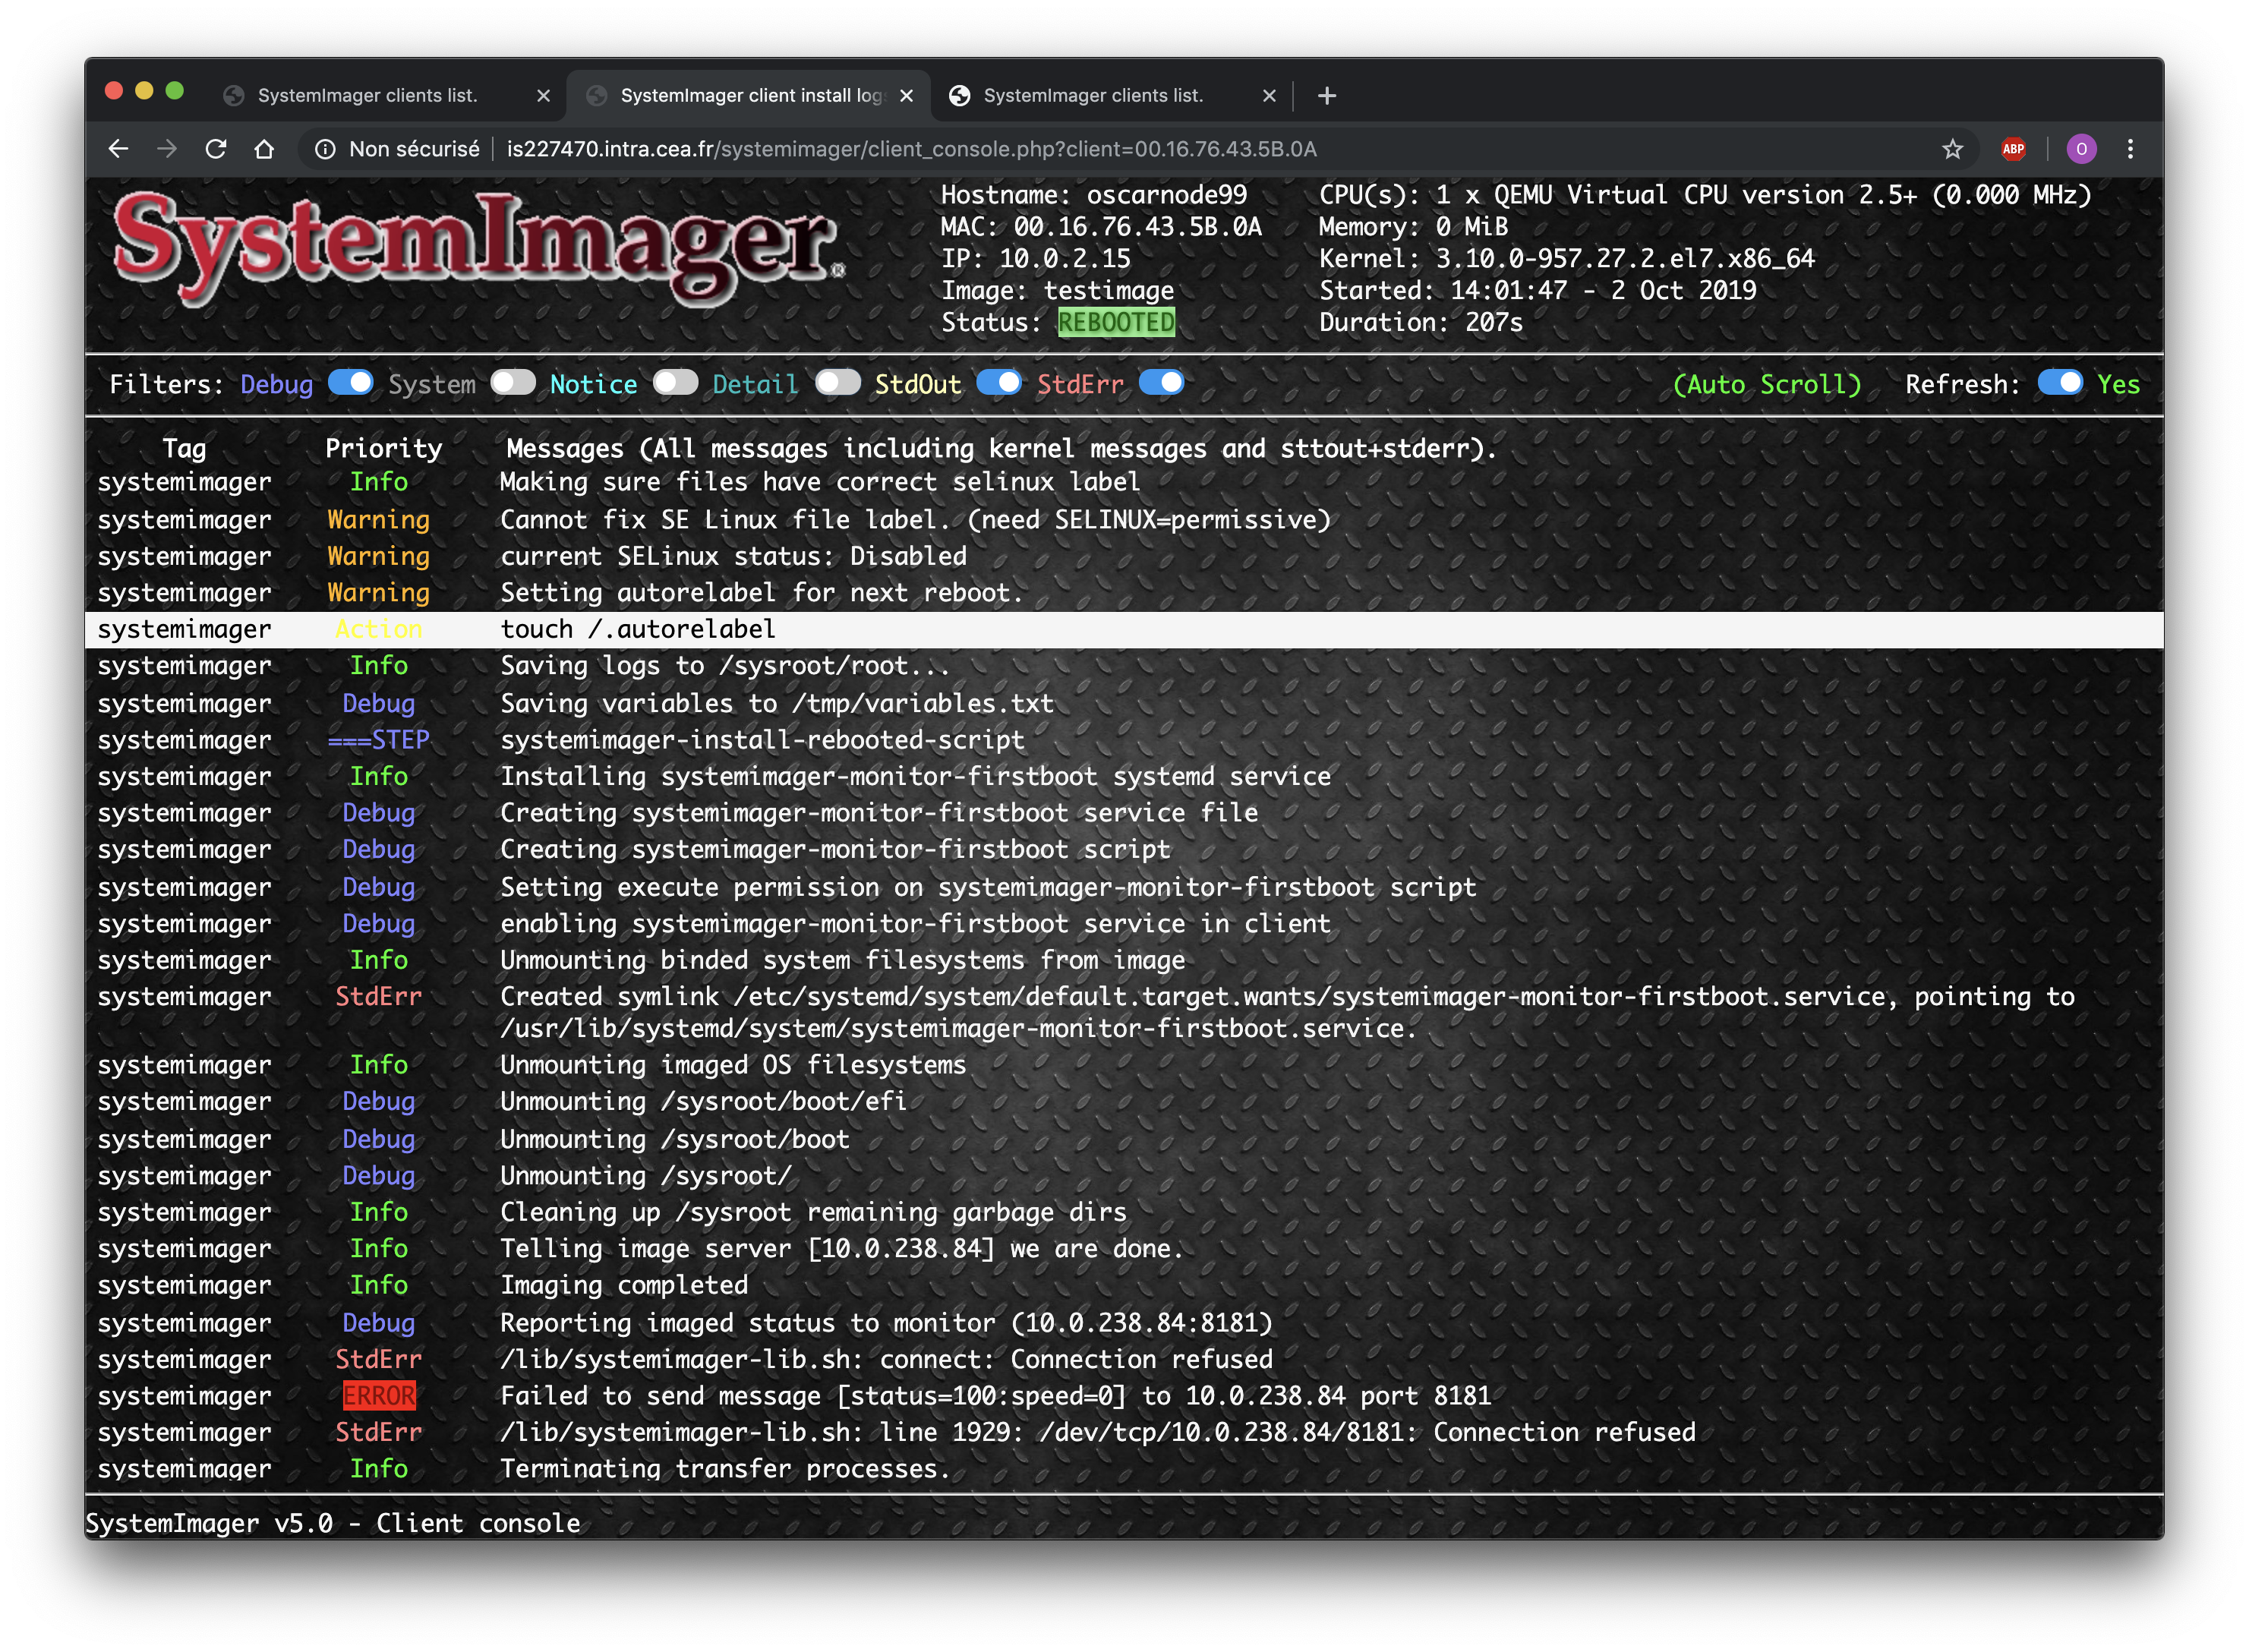Disable the StdOut filter toggle
Screen dimensions: 2249x1652
coord(999,383)
